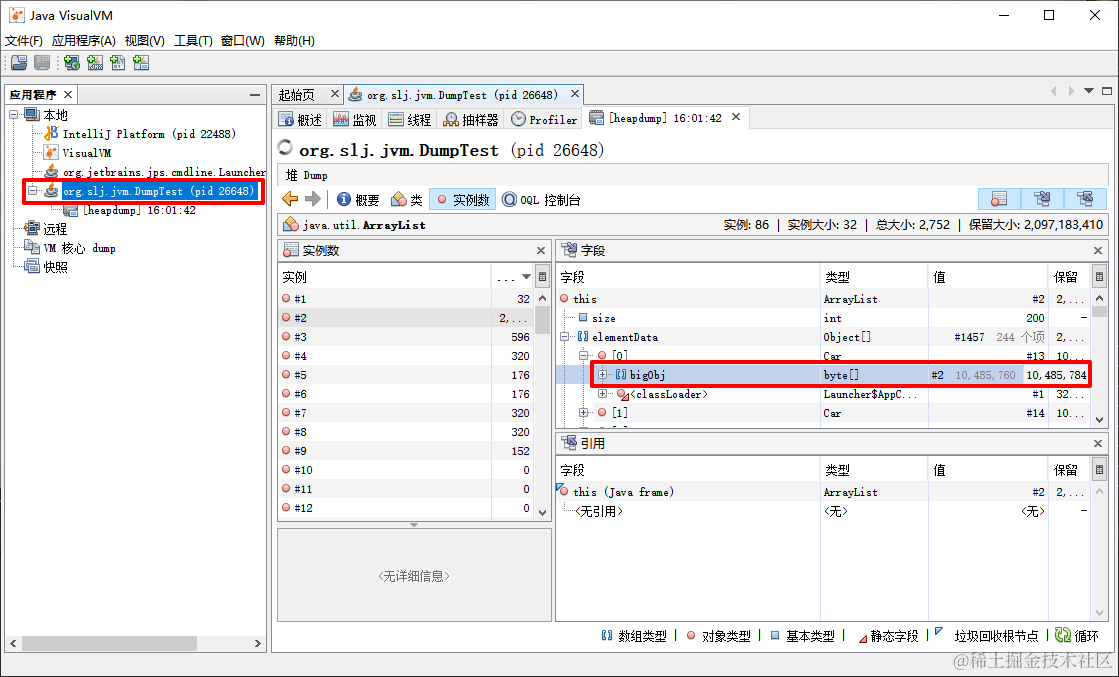The height and width of the screenshot is (677, 1119).
Task: Click the forward arrow in heap dump view
Action: (313, 199)
